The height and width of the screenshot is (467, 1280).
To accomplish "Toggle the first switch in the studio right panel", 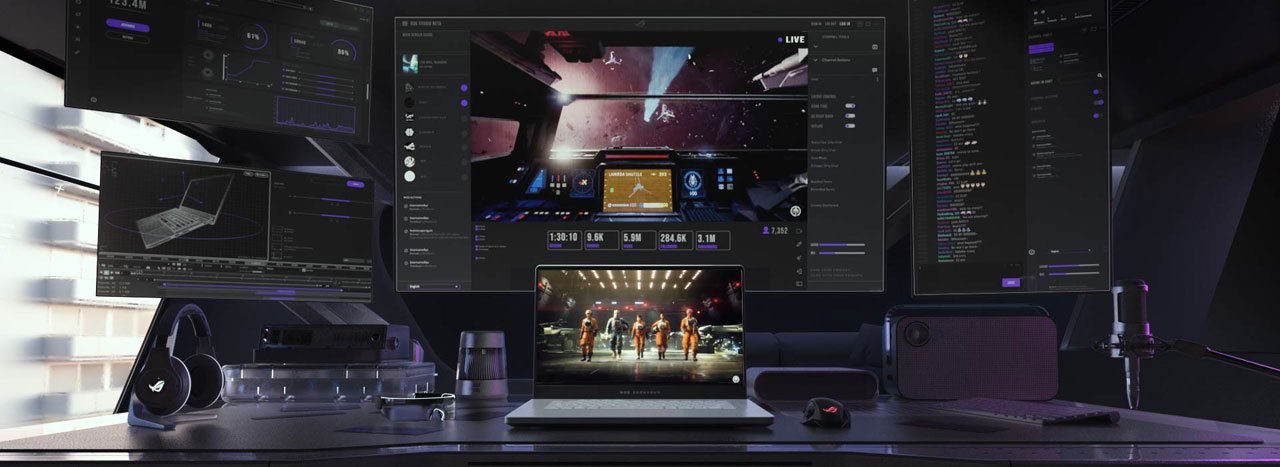I will pos(850,106).
